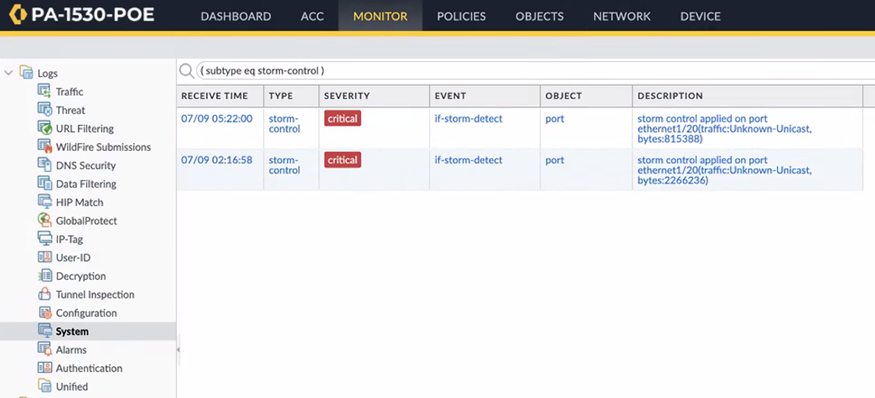Click critical badge in 02:16:58 row
This screenshot has height=398, width=875.
point(343,160)
